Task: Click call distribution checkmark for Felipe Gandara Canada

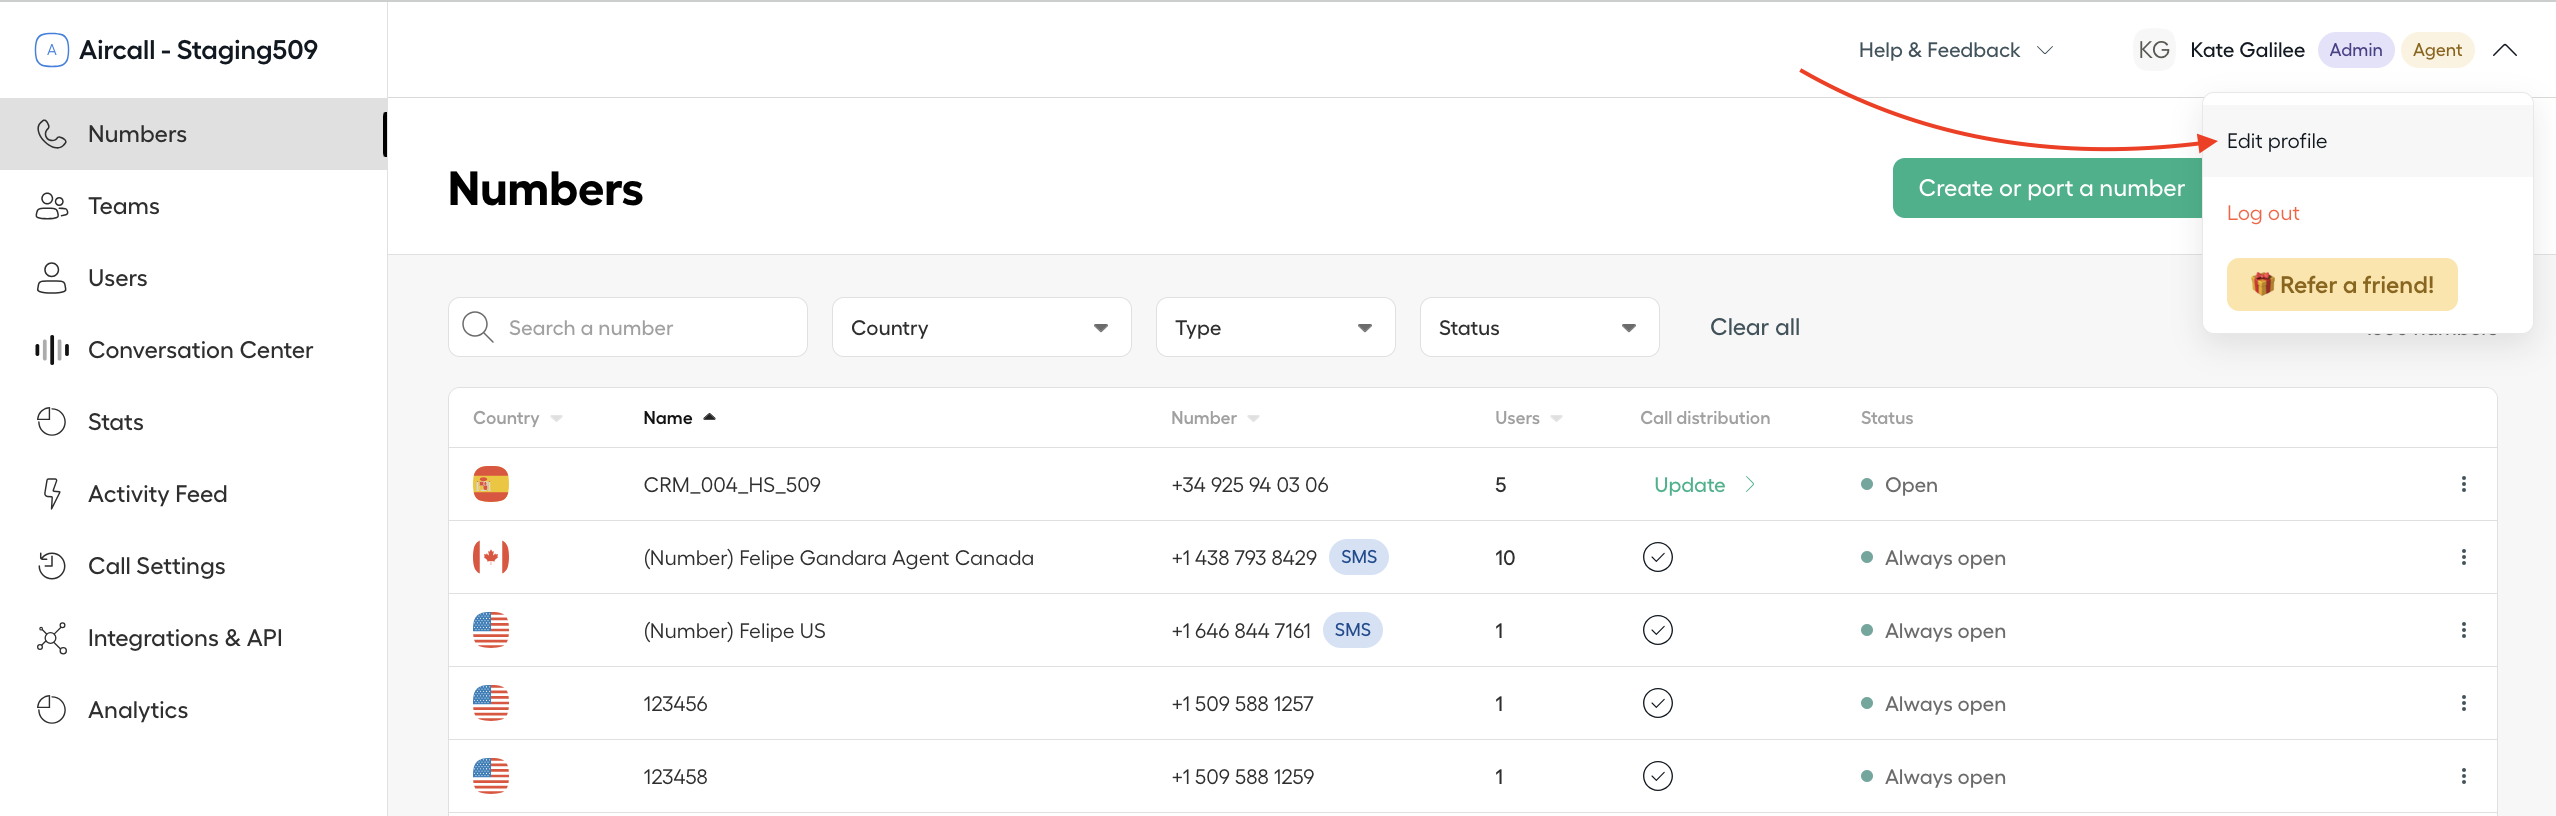Action: 1658,557
